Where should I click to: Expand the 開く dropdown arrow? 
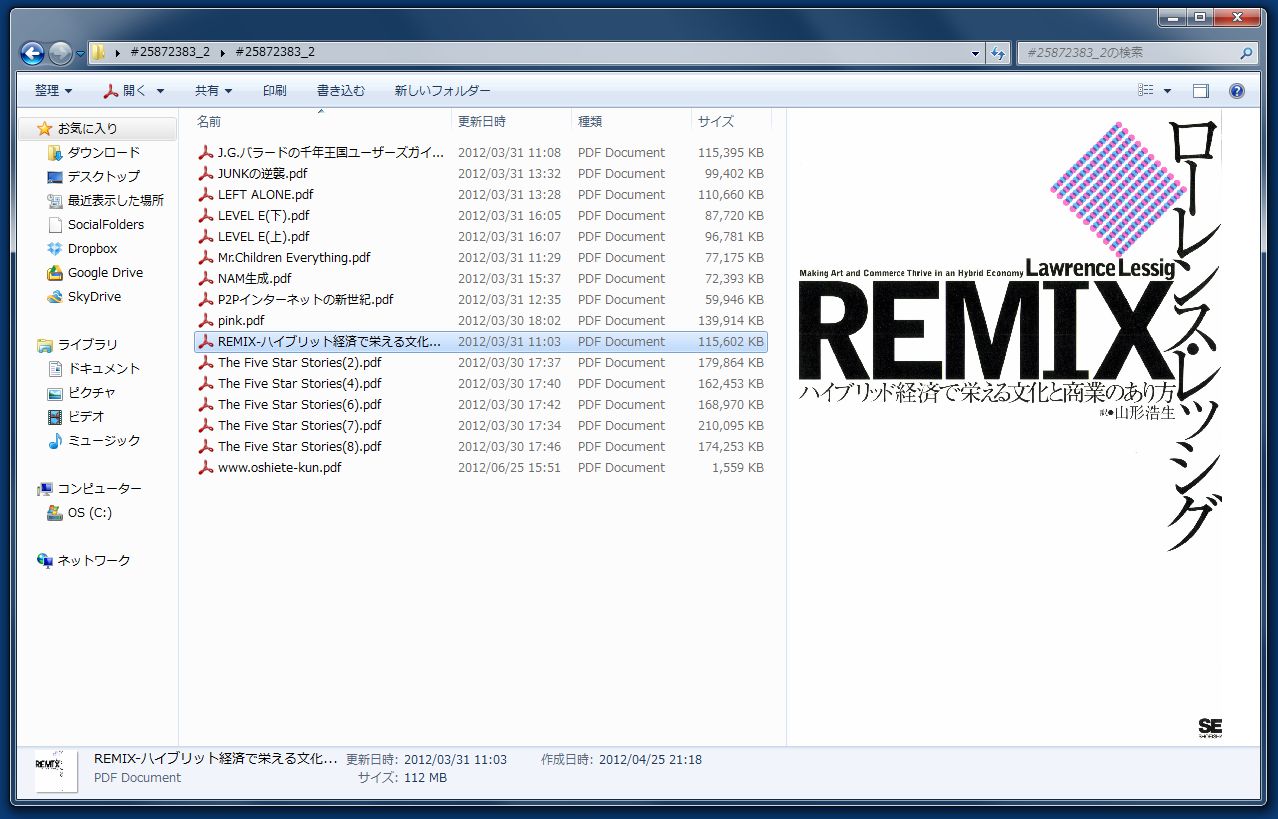pos(159,91)
